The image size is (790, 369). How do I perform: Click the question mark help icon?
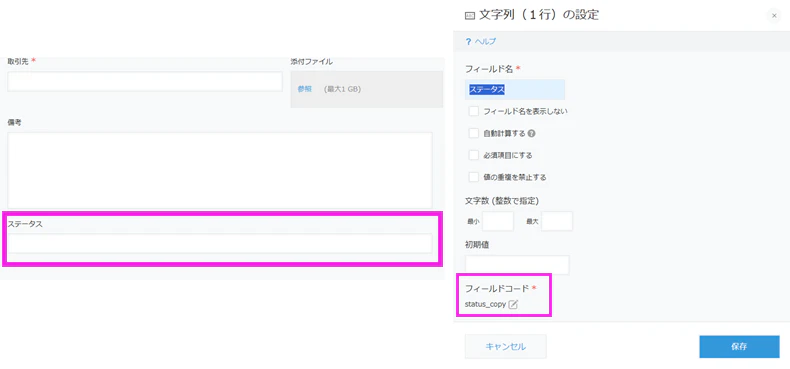click(468, 42)
